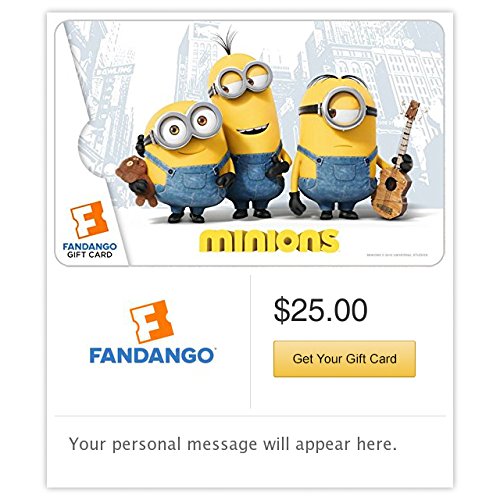This screenshot has width=500, height=500.
Task: Select the orange Fandango F logo on card
Action: pyautogui.click(x=89, y=219)
